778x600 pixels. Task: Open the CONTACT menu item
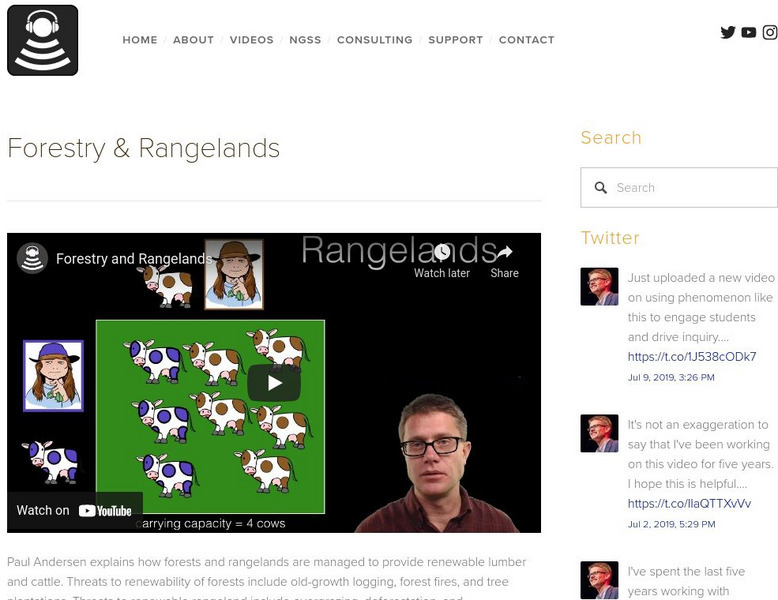point(526,40)
